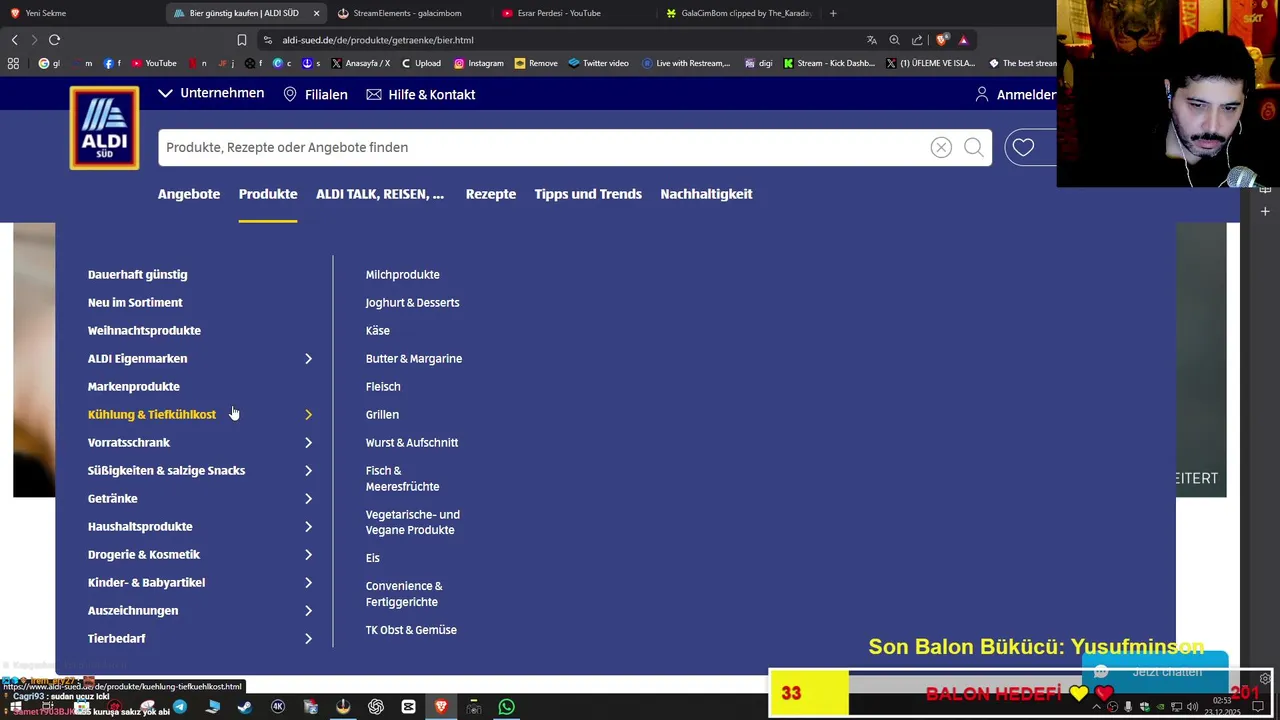Bookmark this page icon
Screen dimensions: 1280x720
click(241, 40)
